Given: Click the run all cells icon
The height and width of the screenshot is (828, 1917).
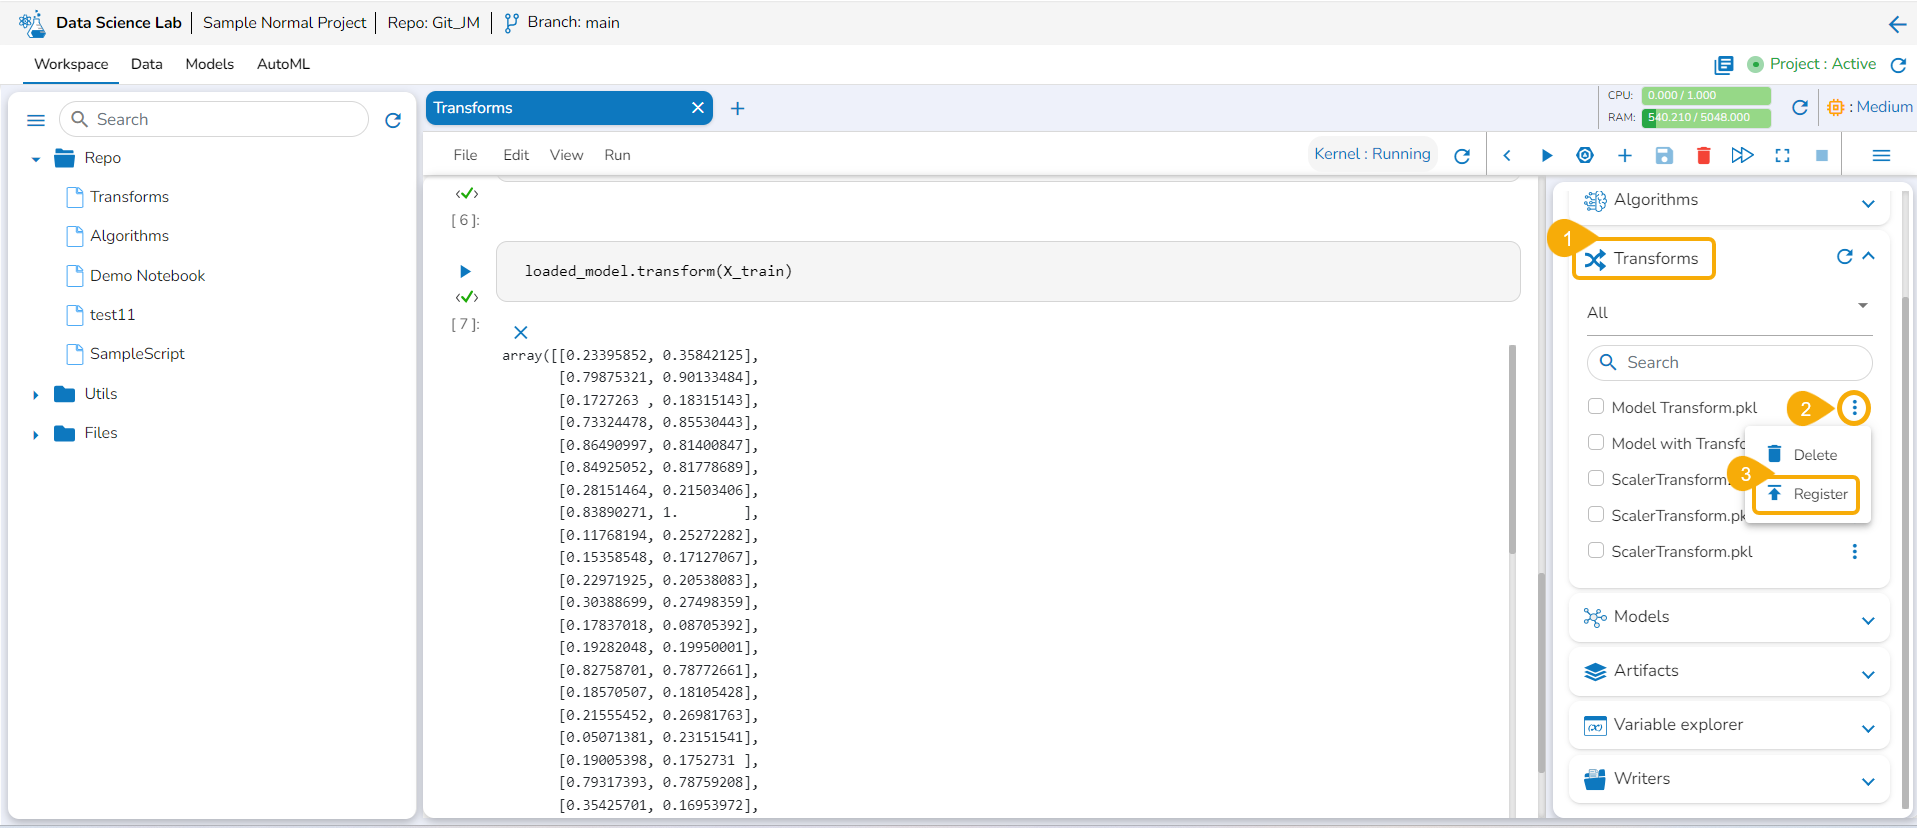Looking at the screenshot, I should (1742, 155).
